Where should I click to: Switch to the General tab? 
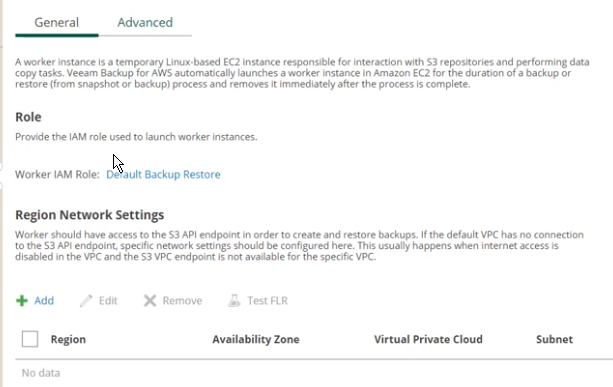click(x=57, y=22)
